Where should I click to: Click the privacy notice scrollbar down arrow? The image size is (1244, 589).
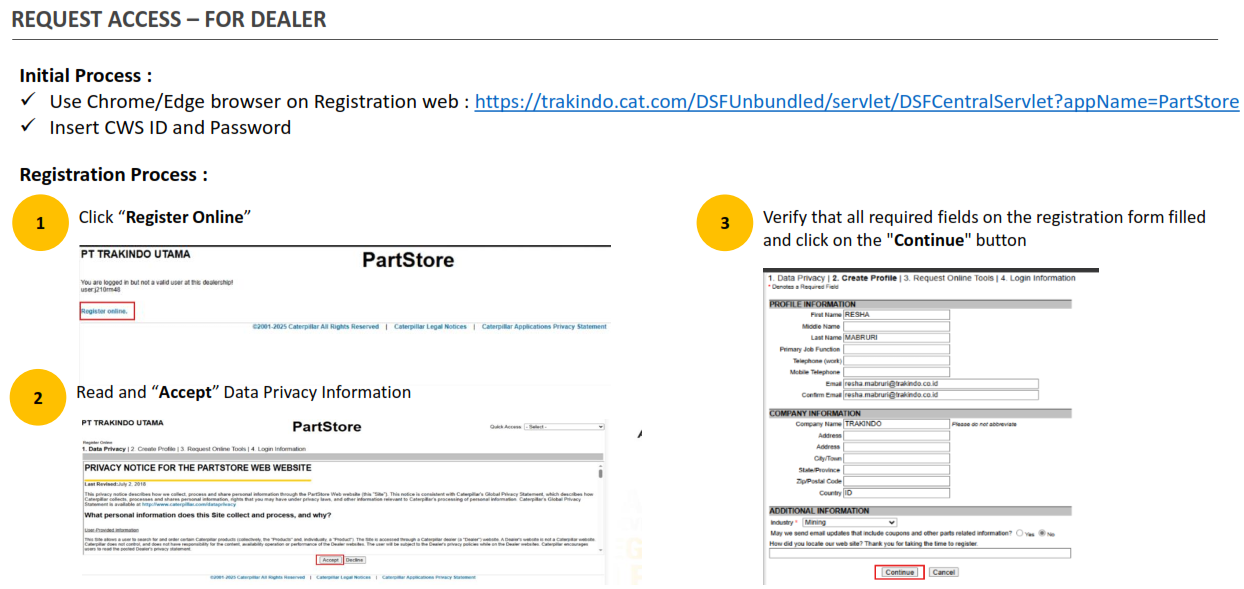pyautogui.click(x=601, y=548)
